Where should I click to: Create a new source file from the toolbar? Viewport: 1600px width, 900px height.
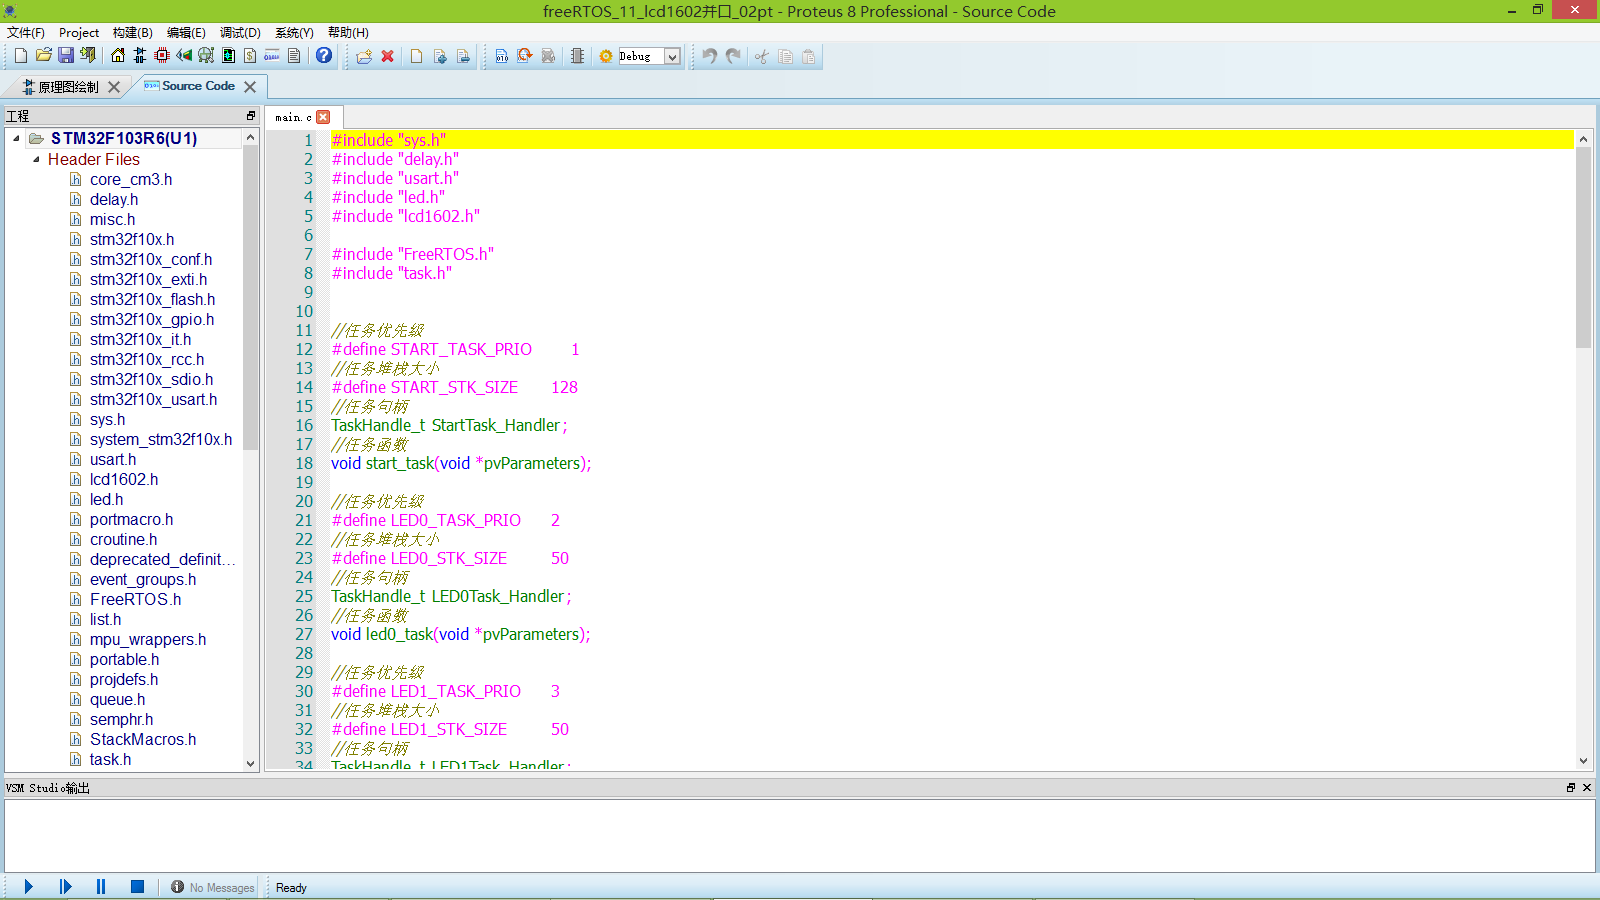tap(415, 56)
